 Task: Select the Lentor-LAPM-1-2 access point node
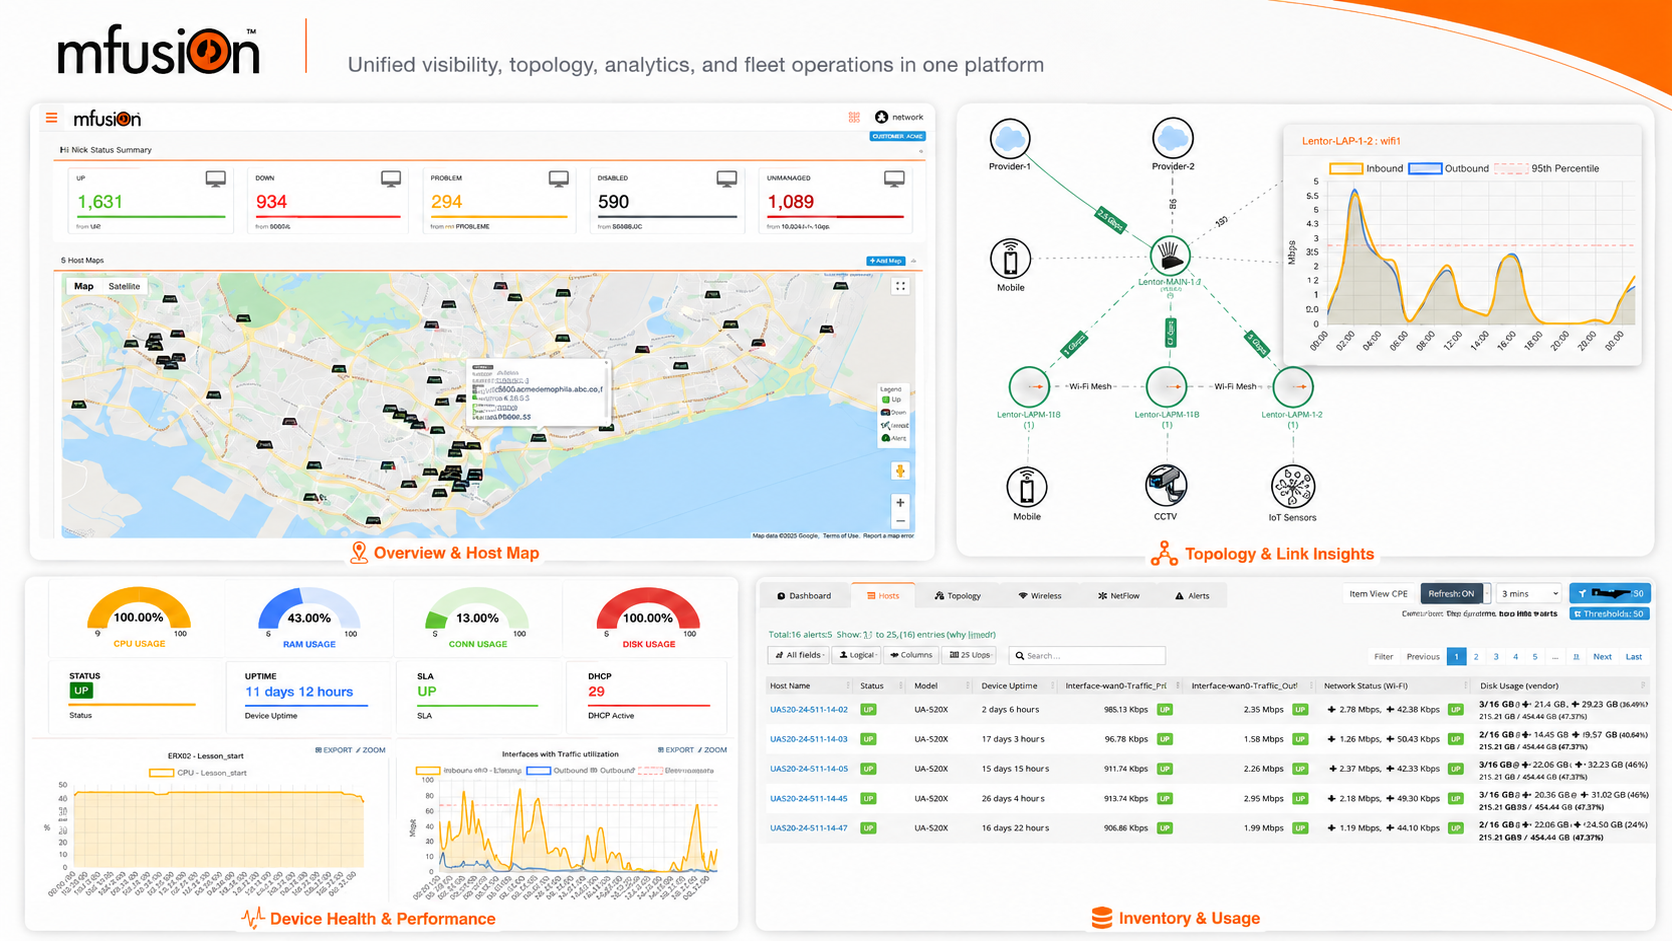pos(1292,387)
